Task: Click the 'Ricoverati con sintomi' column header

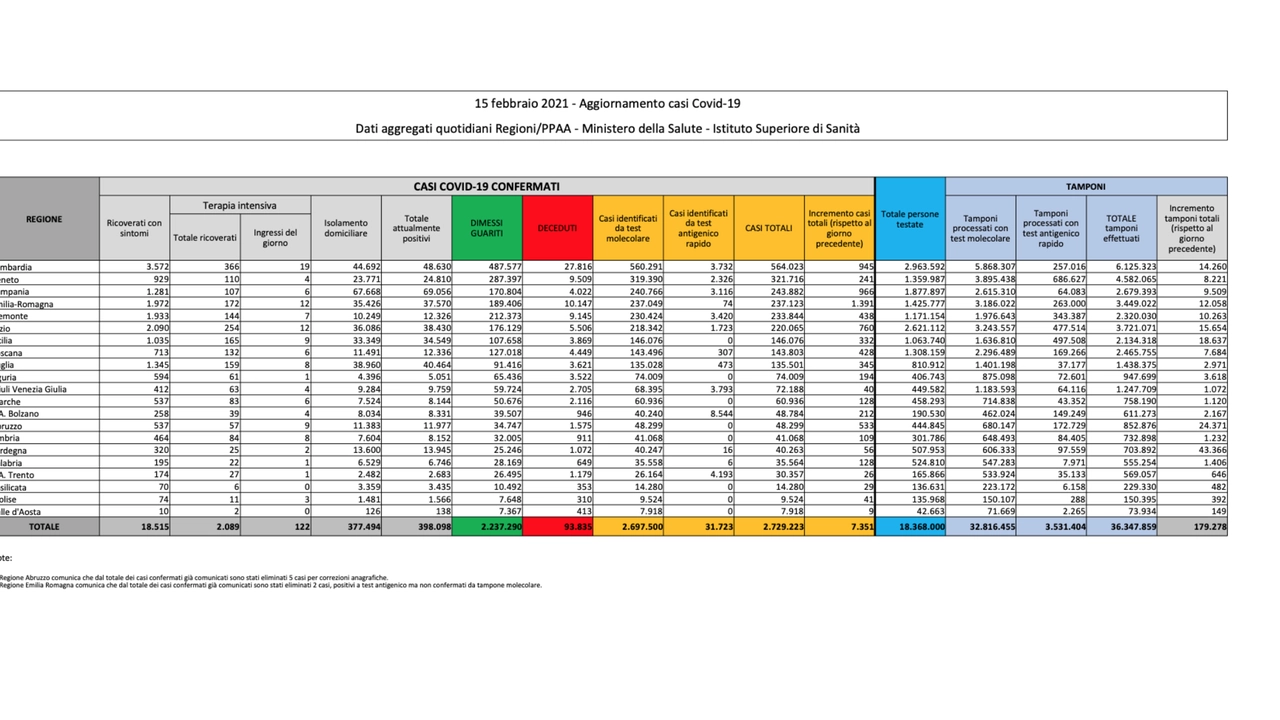Action: pyautogui.click(x=134, y=228)
